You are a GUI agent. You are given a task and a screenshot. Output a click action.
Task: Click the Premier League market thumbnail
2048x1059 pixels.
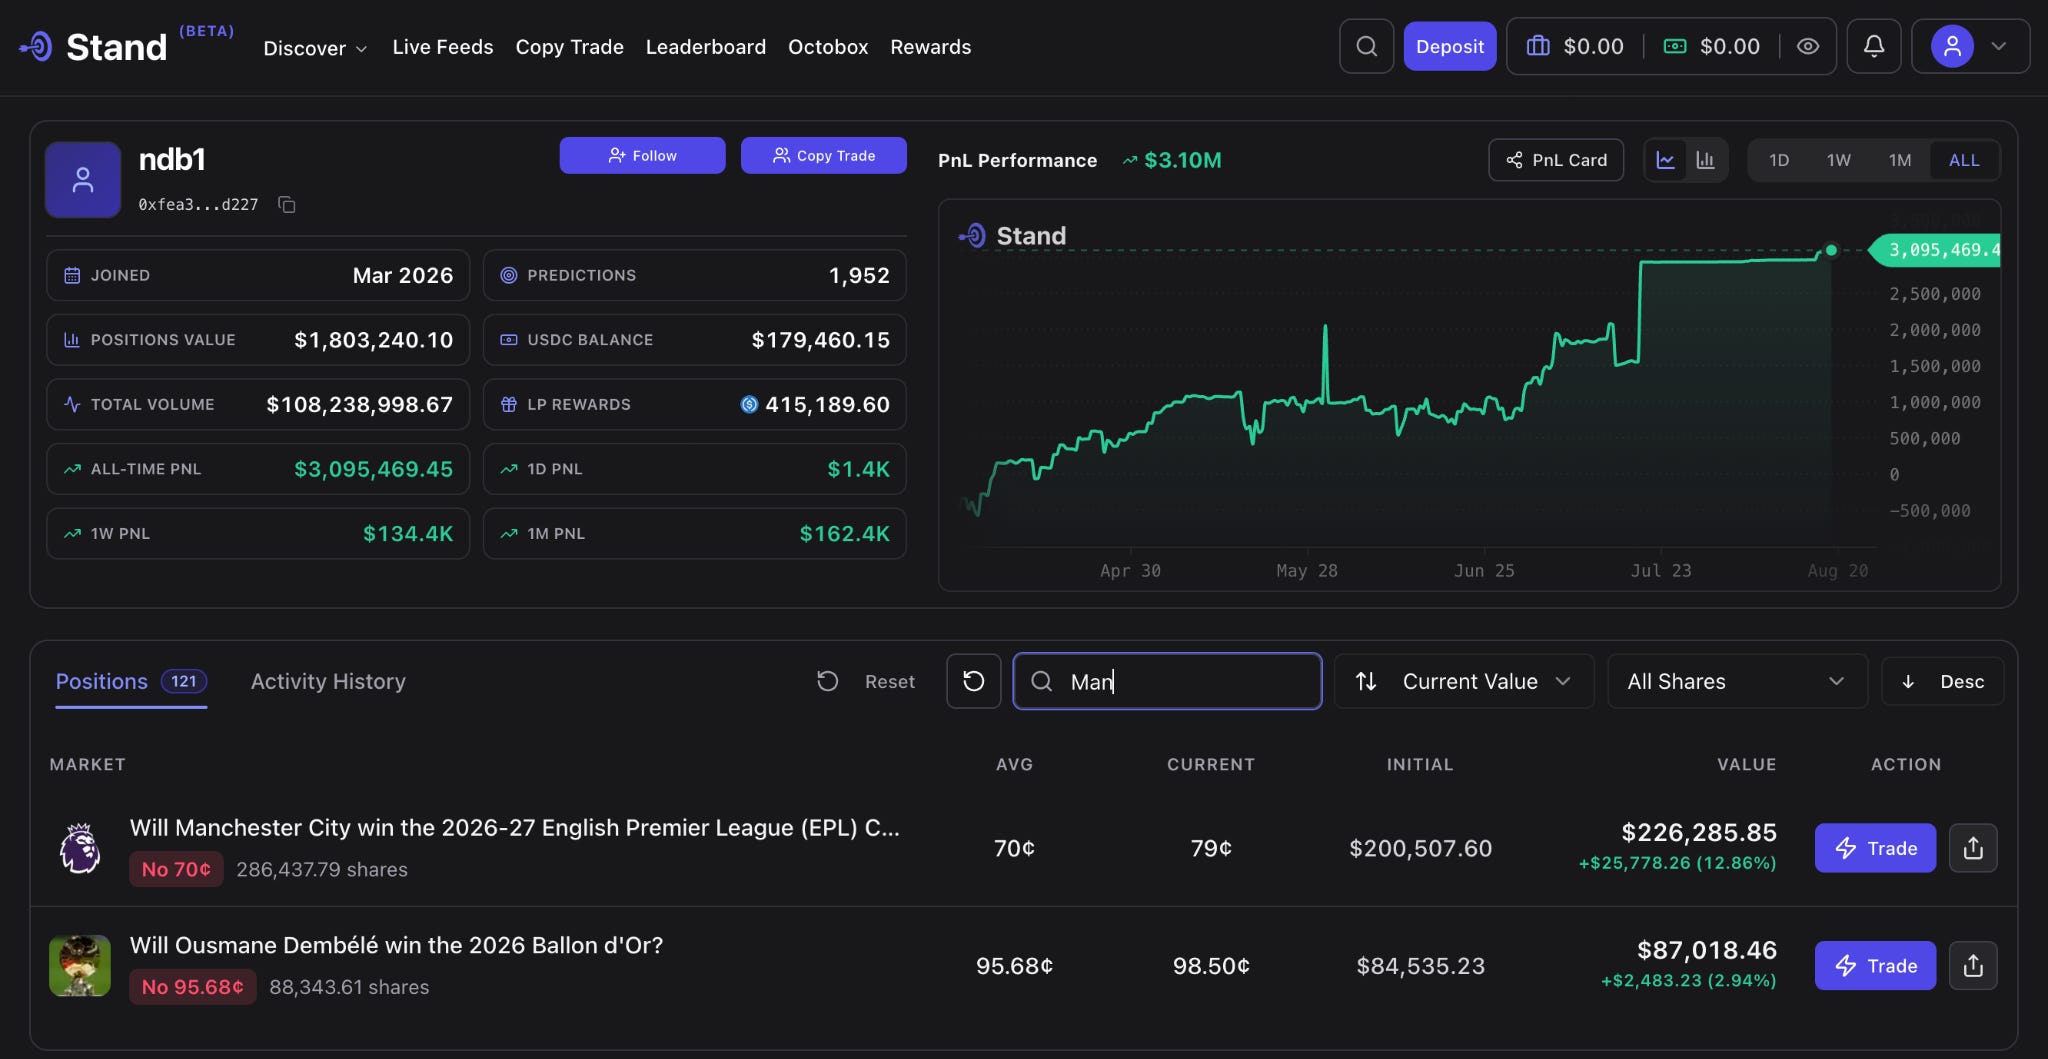(x=80, y=848)
